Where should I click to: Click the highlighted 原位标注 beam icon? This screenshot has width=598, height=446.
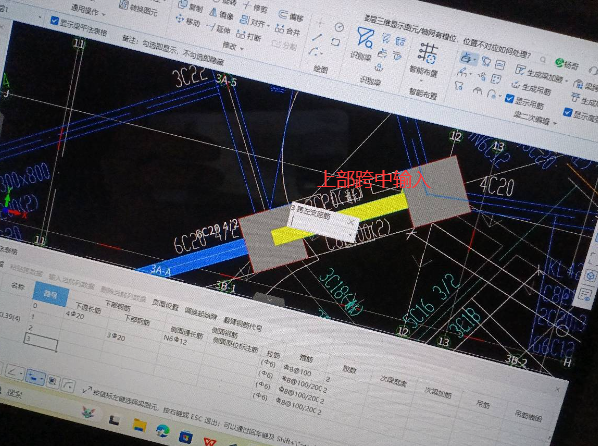(x=466, y=58)
